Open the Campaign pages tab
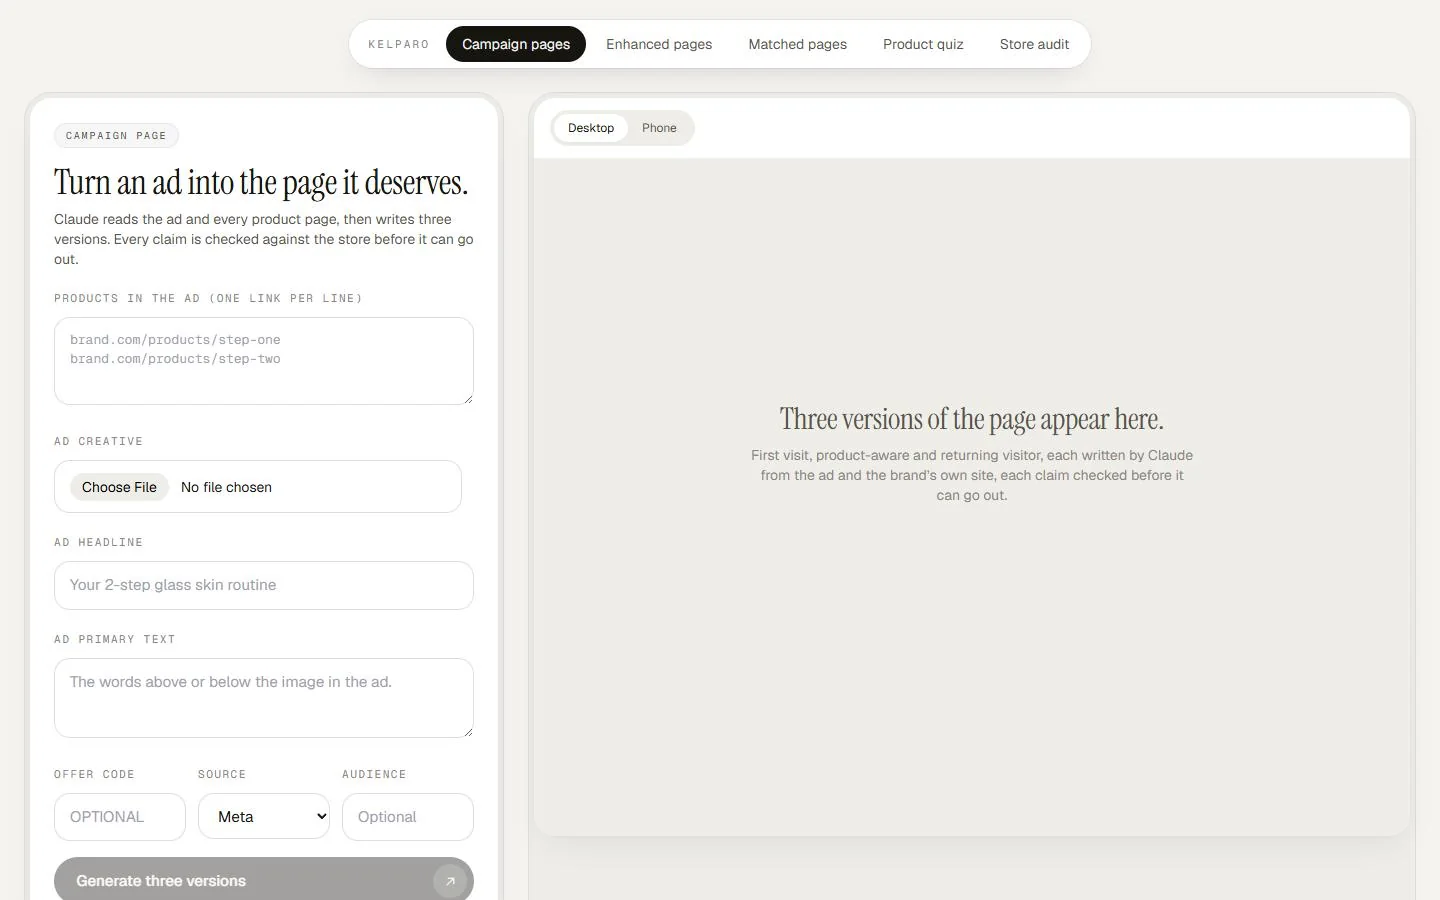Image resolution: width=1440 pixels, height=900 pixels. [516, 44]
